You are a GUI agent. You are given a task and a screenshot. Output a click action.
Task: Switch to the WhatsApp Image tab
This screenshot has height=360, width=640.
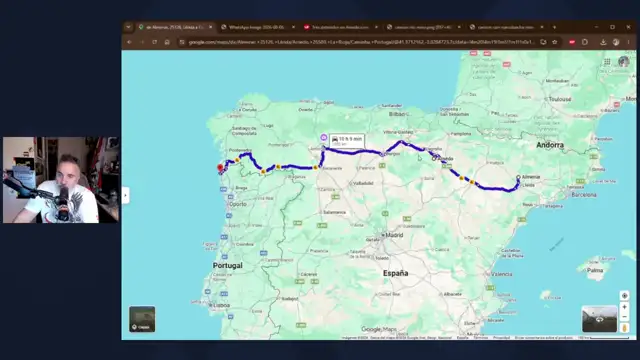pos(258,27)
